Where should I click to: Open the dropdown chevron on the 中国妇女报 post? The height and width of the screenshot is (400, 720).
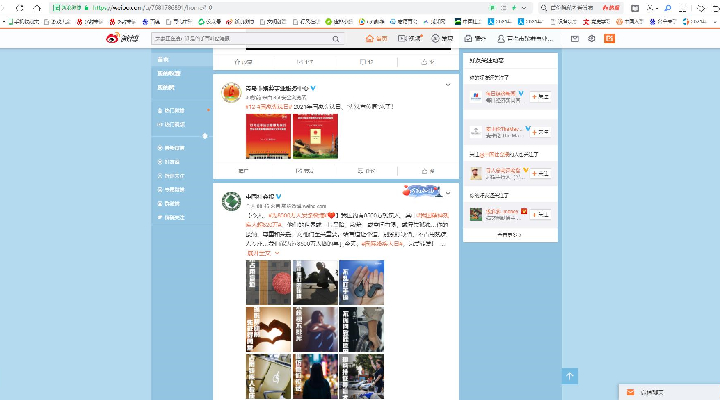pyautogui.click(x=448, y=193)
